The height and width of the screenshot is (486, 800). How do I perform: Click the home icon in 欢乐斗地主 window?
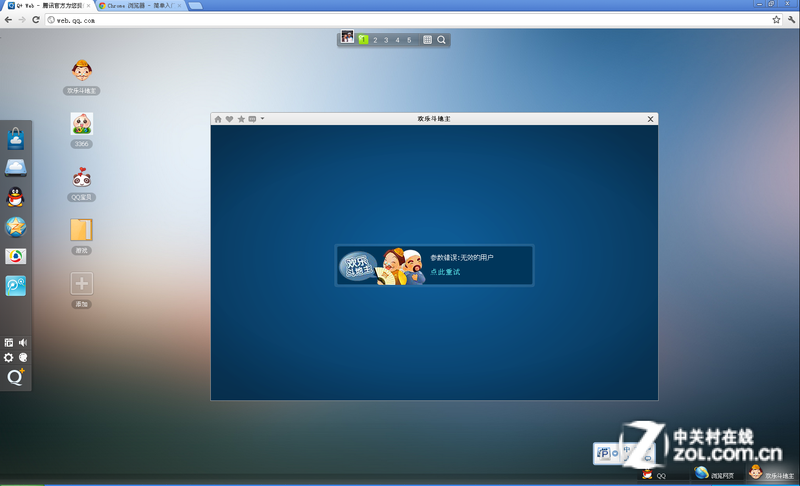(x=218, y=119)
